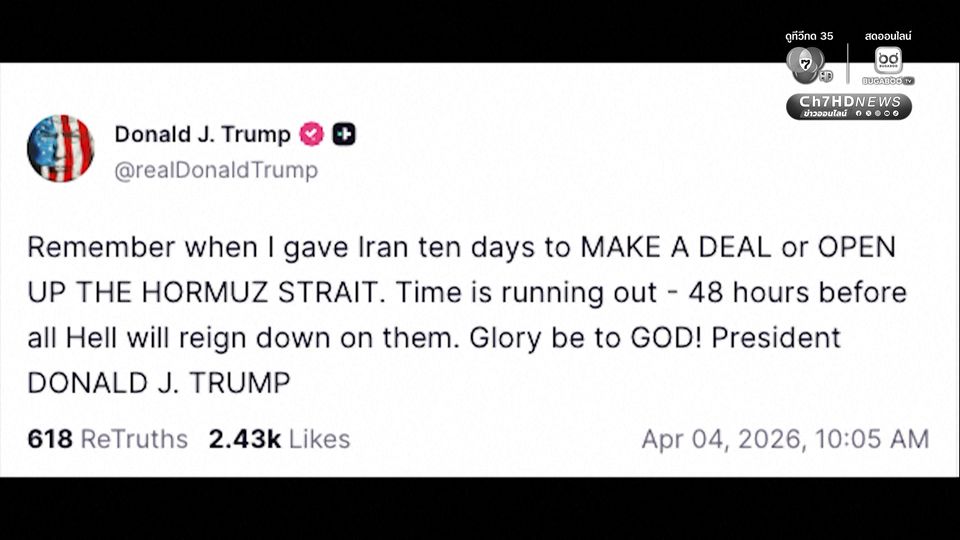Viewport: 960px width, 540px height.
Task: View the 618 ReTruths count
Action: tap(107, 439)
